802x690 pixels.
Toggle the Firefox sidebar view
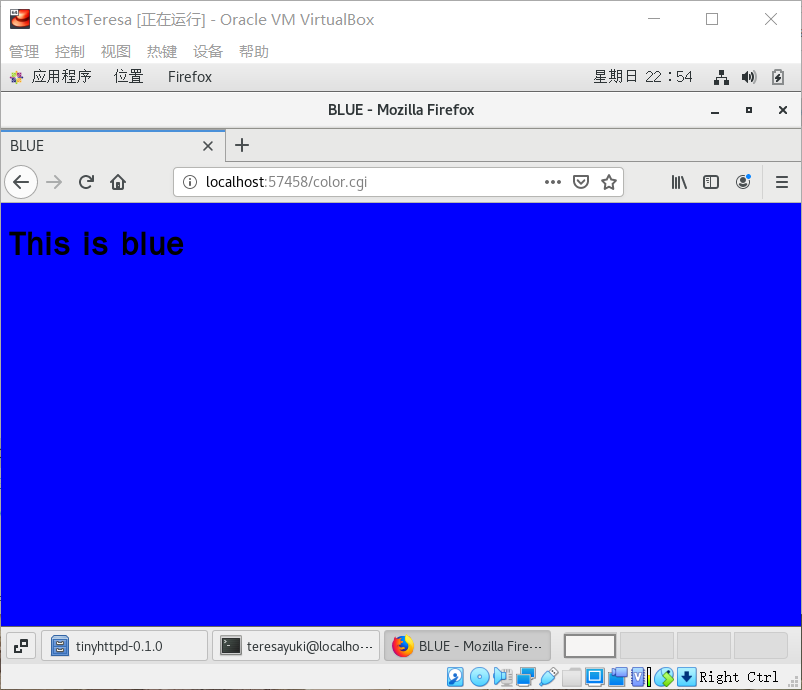click(711, 182)
